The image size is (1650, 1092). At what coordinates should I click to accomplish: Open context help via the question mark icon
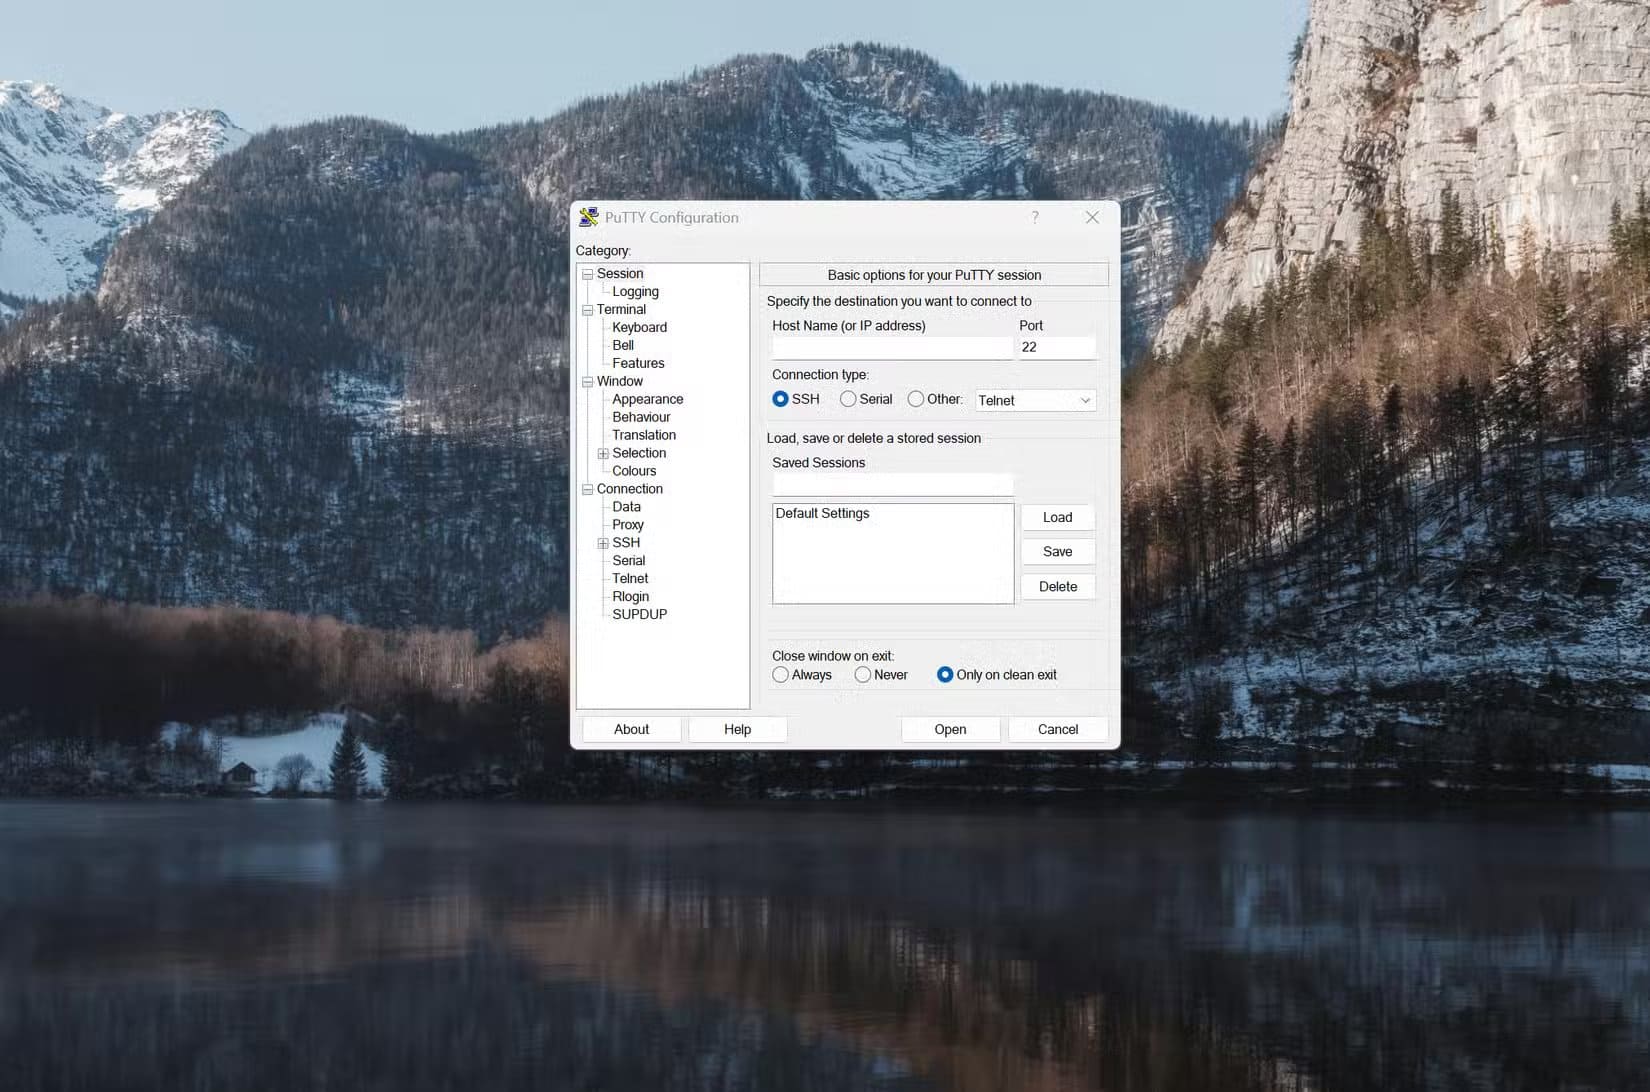click(x=1034, y=217)
